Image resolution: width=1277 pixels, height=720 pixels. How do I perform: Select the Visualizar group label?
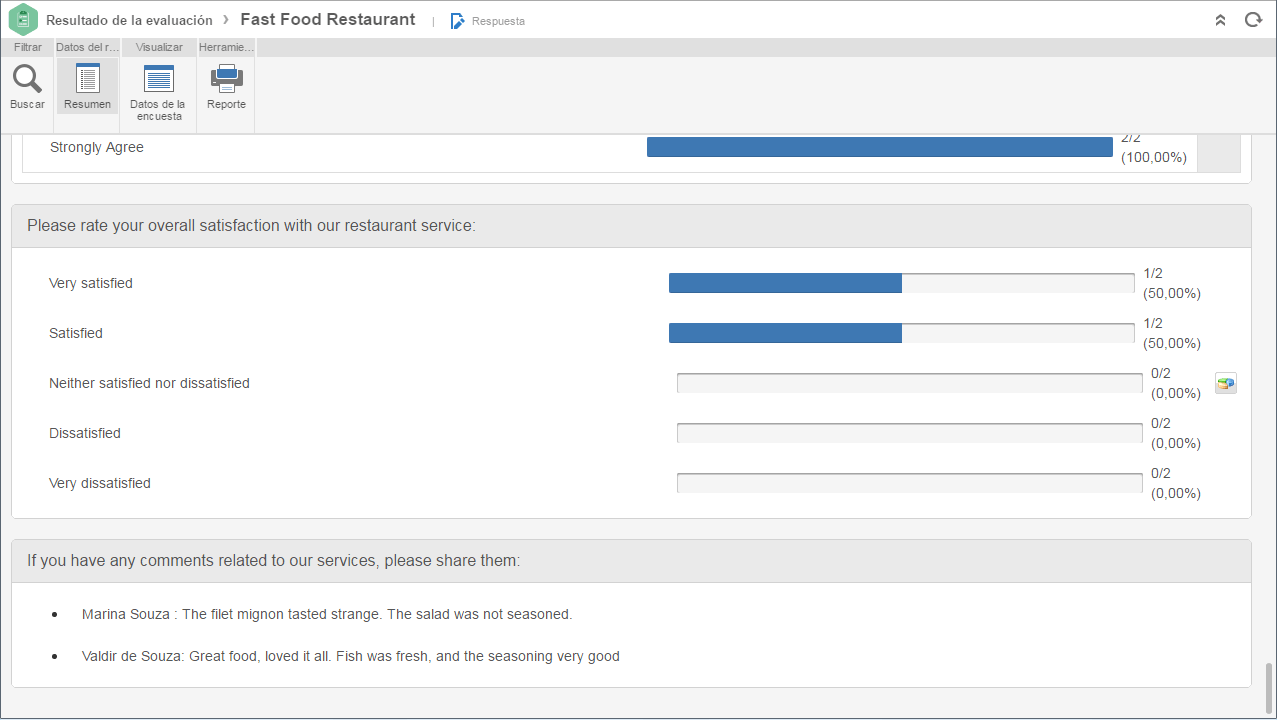[x=159, y=47]
